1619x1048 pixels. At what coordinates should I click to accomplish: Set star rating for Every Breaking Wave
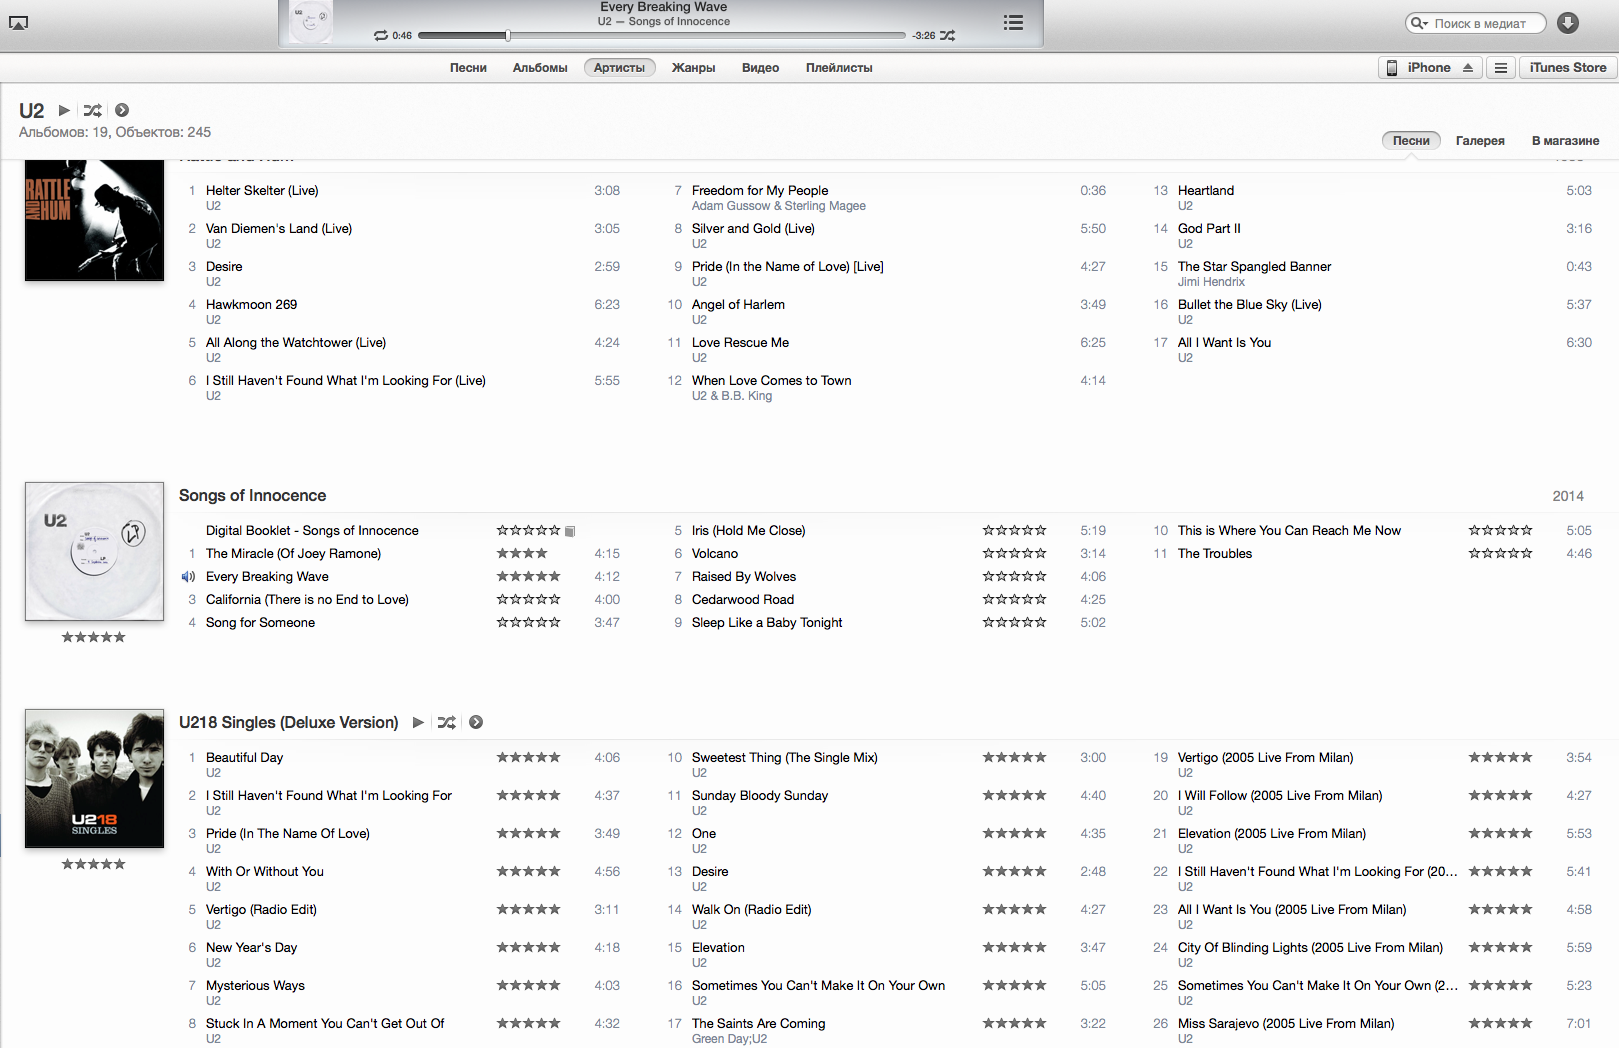click(x=529, y=577)
